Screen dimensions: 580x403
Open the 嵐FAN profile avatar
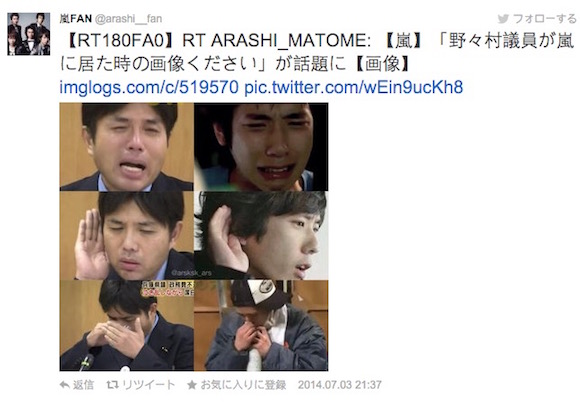tap(28, 34)
